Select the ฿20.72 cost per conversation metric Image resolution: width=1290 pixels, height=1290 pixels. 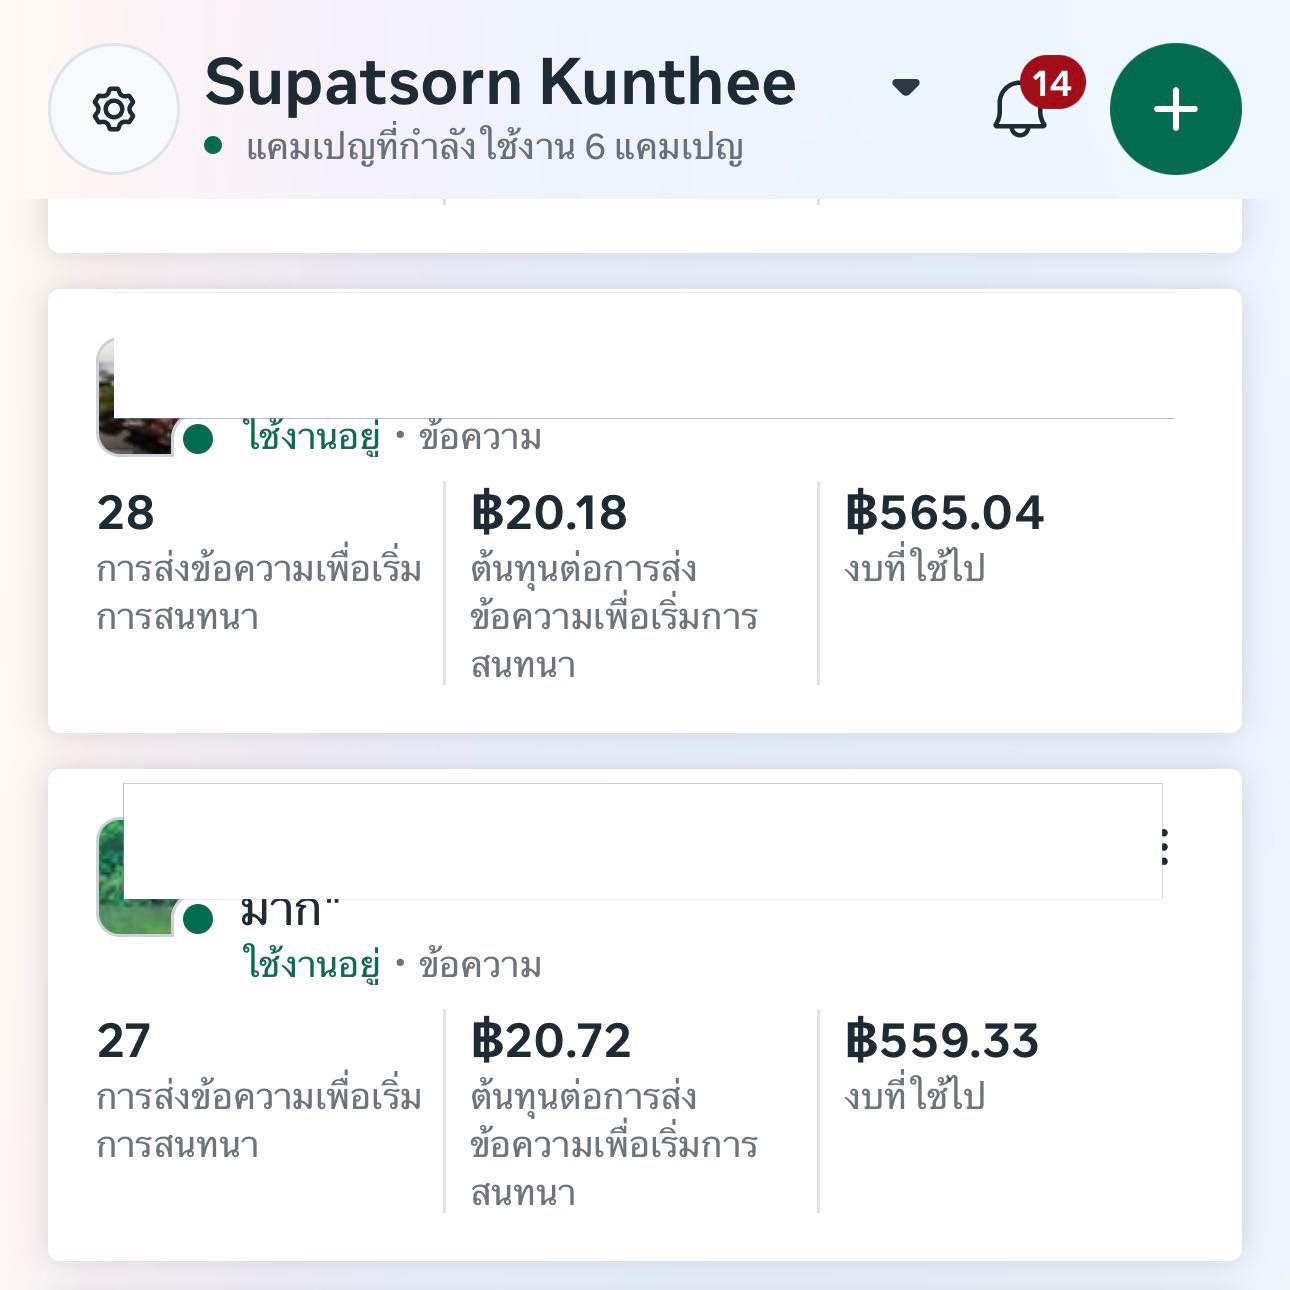point(551,1041)
